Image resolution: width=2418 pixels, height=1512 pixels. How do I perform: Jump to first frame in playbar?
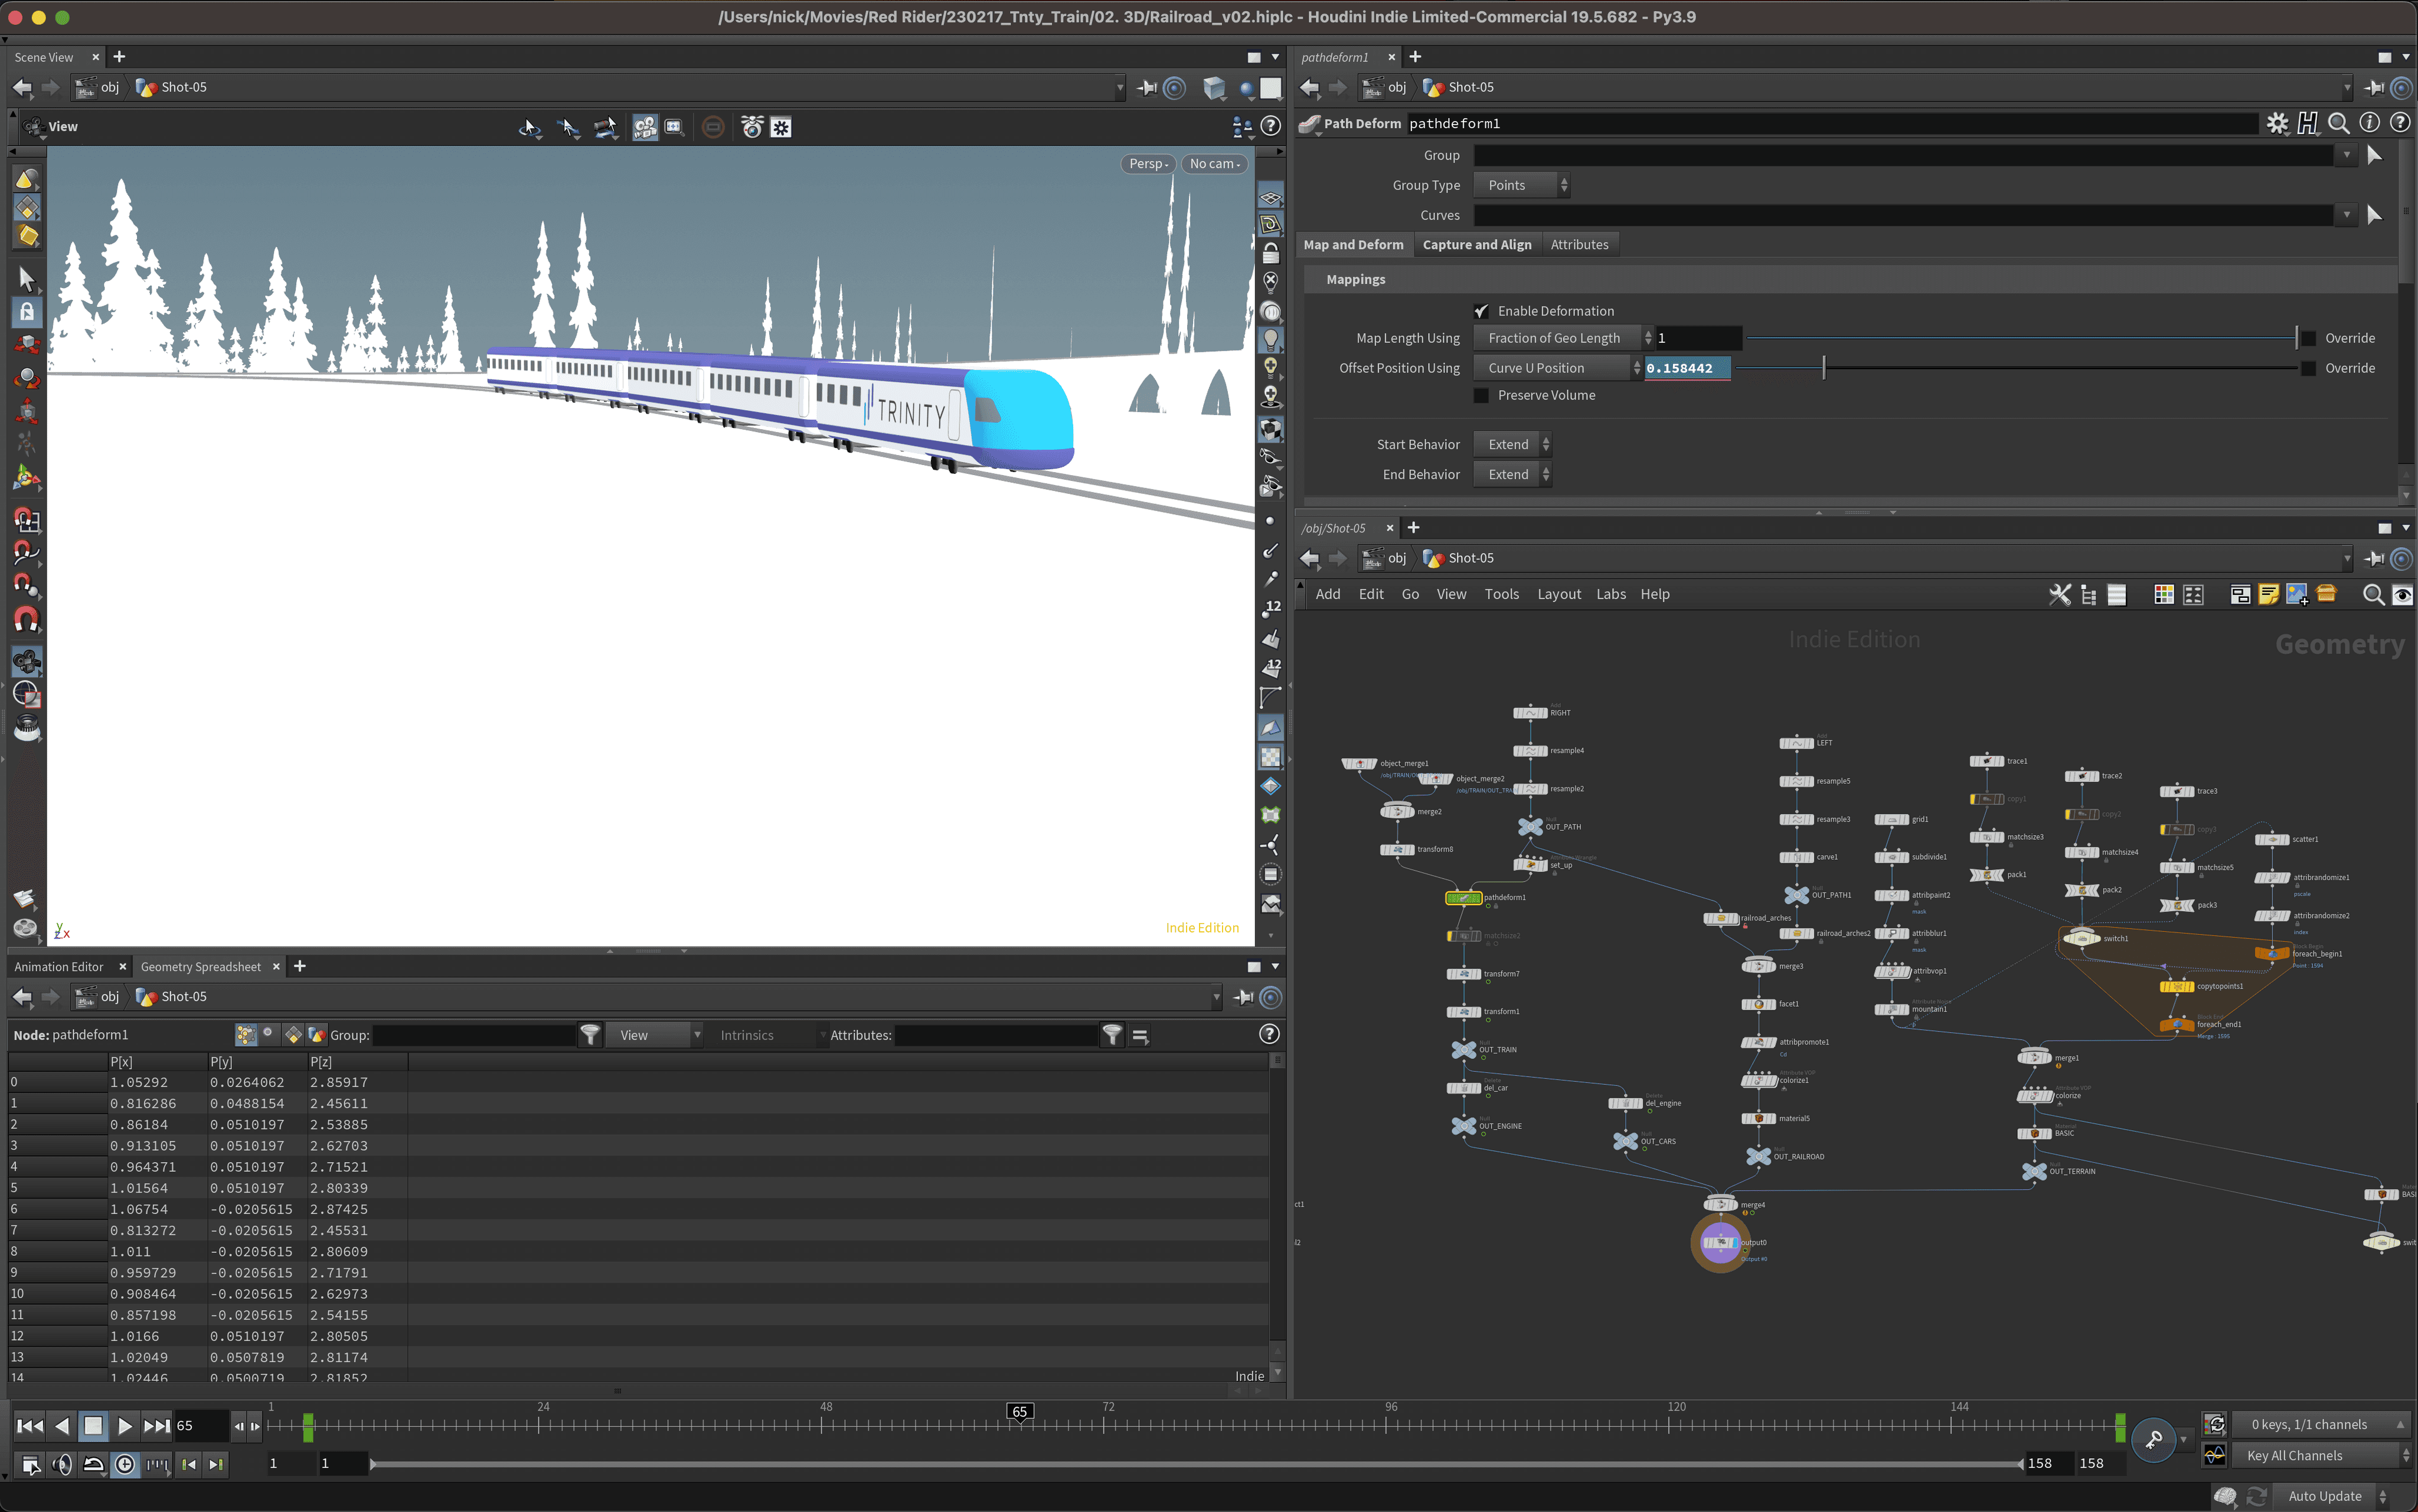[x=29, y=1426]
